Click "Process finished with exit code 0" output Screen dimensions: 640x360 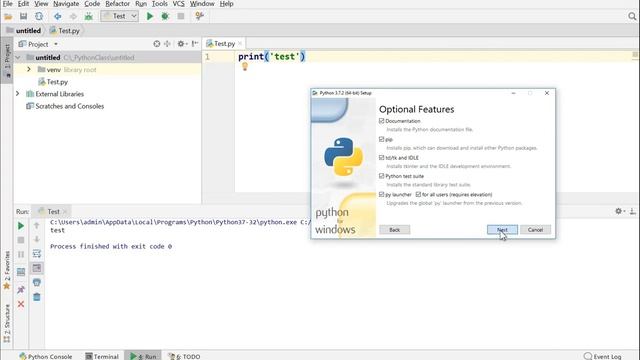[111, 247]
